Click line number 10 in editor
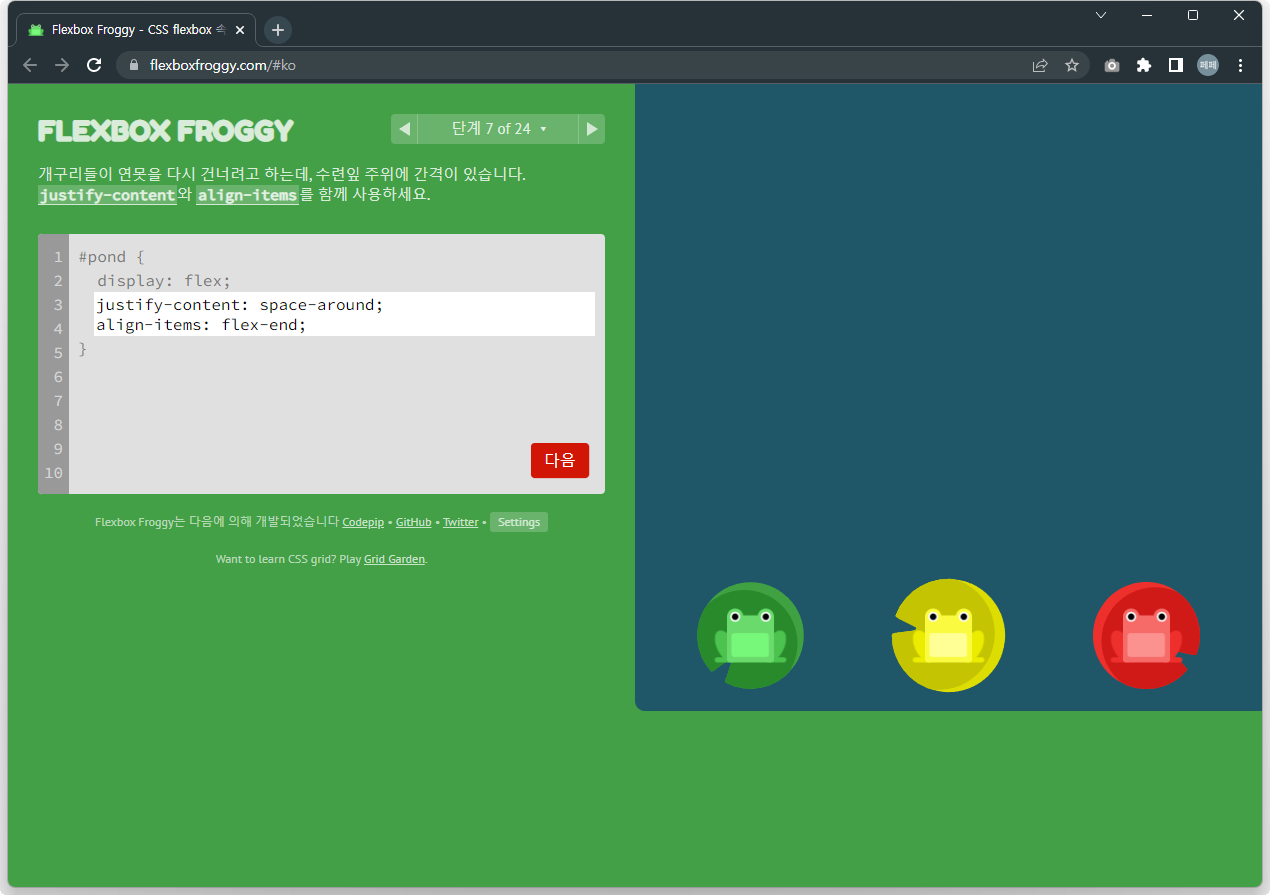This screenshot has width=1270, height=895. pyautogui.click(x=53, y=473)
